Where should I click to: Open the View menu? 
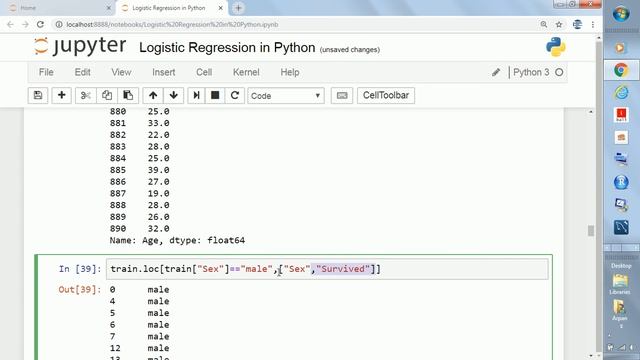point(121,72)
